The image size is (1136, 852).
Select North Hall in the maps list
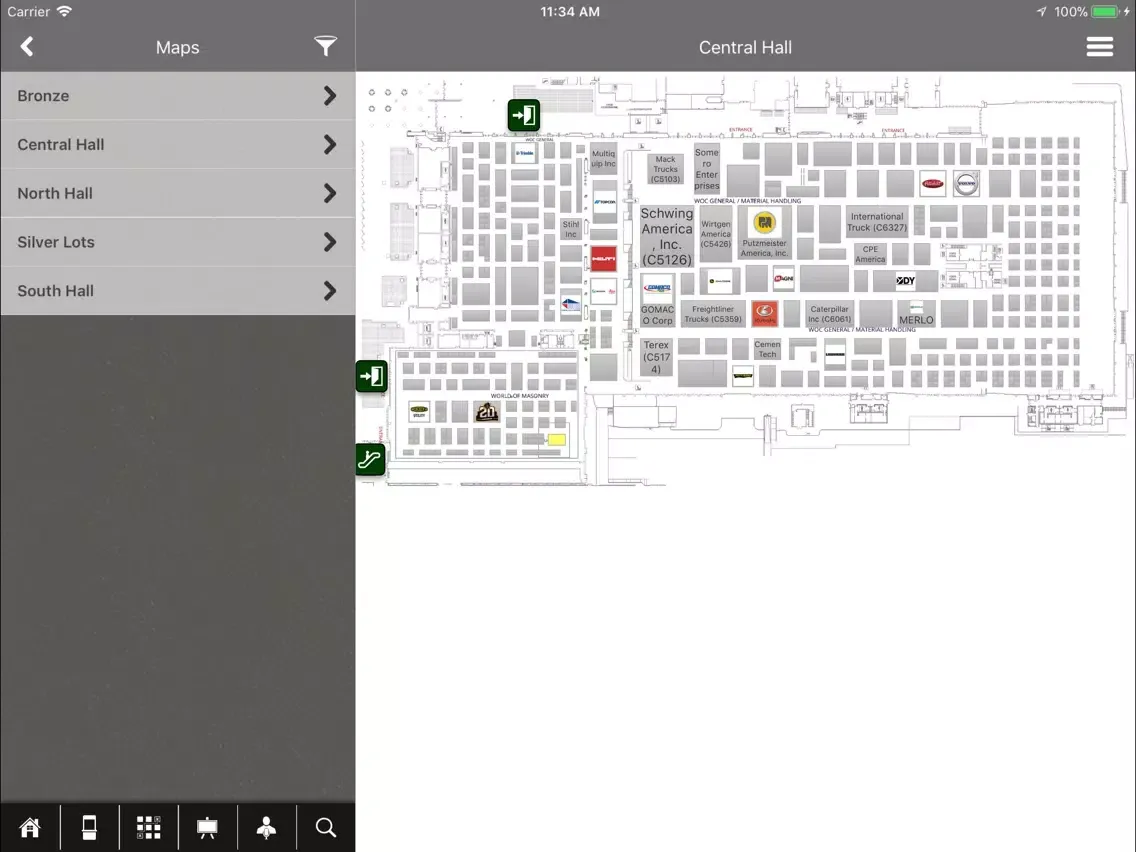tap(178, 193)
